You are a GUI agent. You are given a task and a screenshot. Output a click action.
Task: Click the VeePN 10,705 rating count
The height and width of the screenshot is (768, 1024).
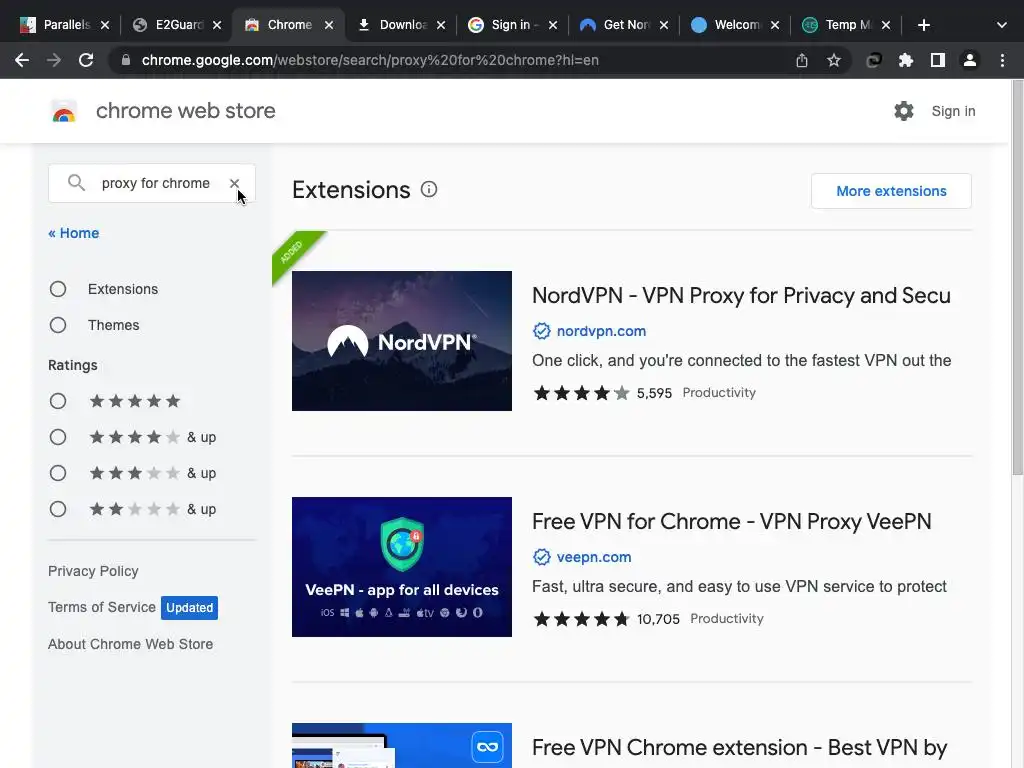(658, 619)
